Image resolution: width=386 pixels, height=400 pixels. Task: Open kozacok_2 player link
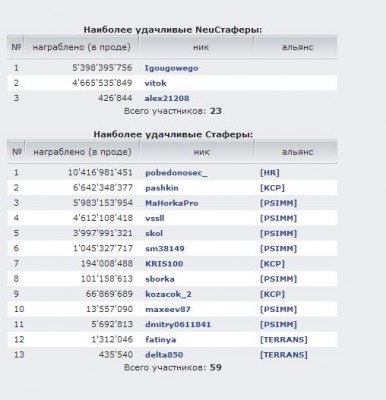coord(168,294)
